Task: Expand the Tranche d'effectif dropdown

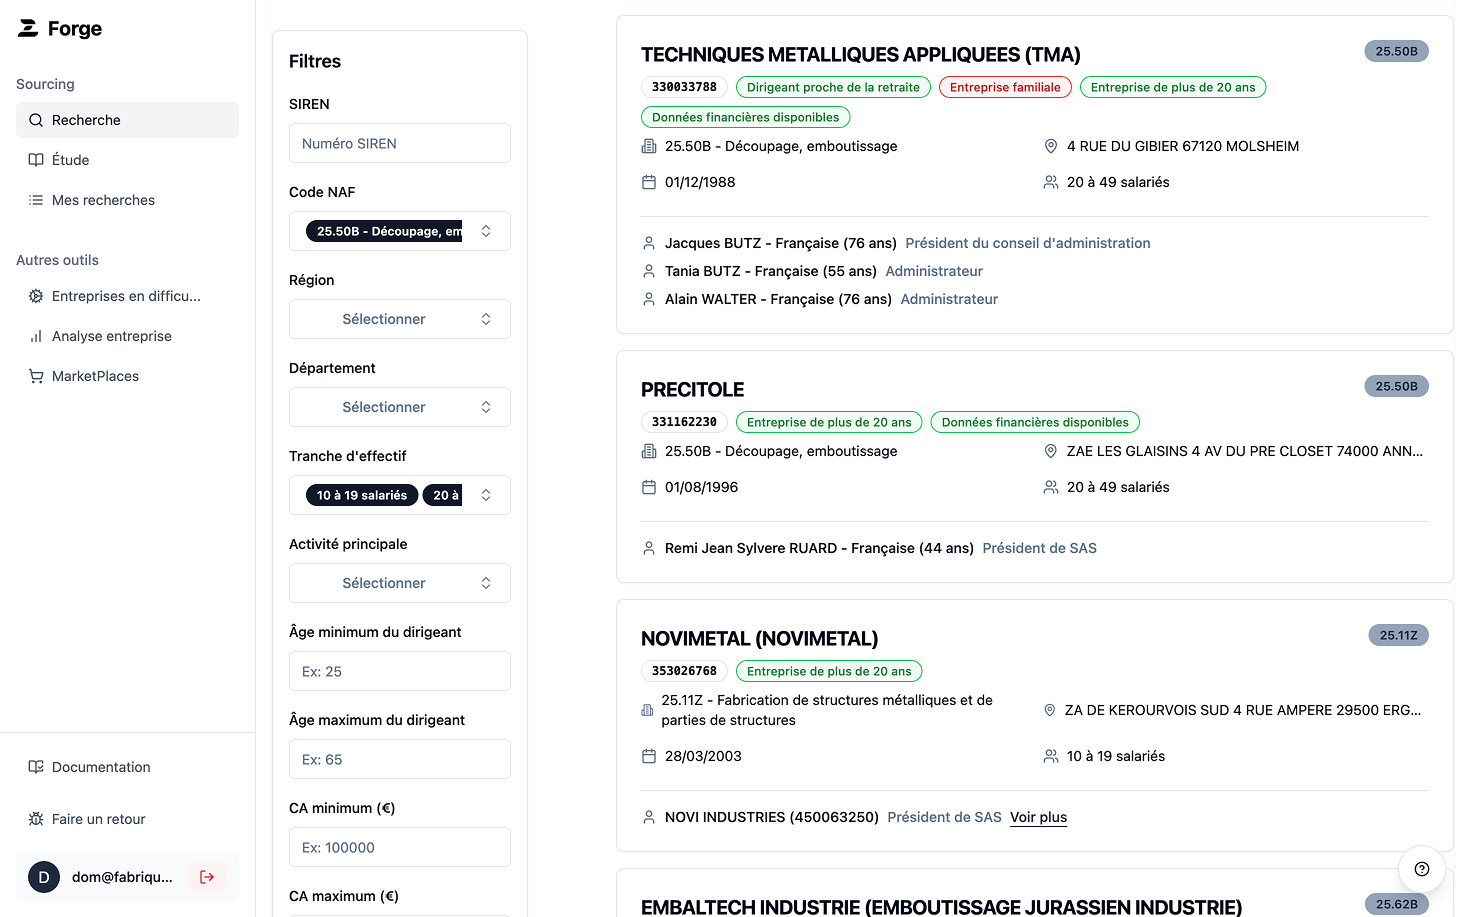Action: 400,495
